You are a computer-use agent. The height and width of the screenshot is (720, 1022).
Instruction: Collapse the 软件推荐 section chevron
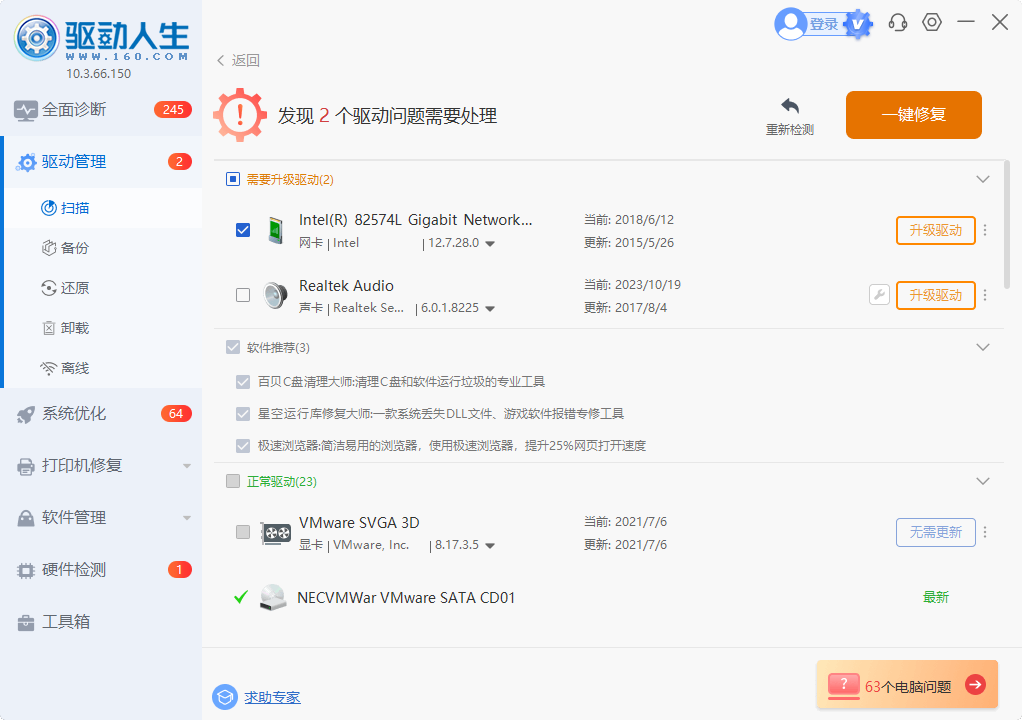(x=983, y=347)
